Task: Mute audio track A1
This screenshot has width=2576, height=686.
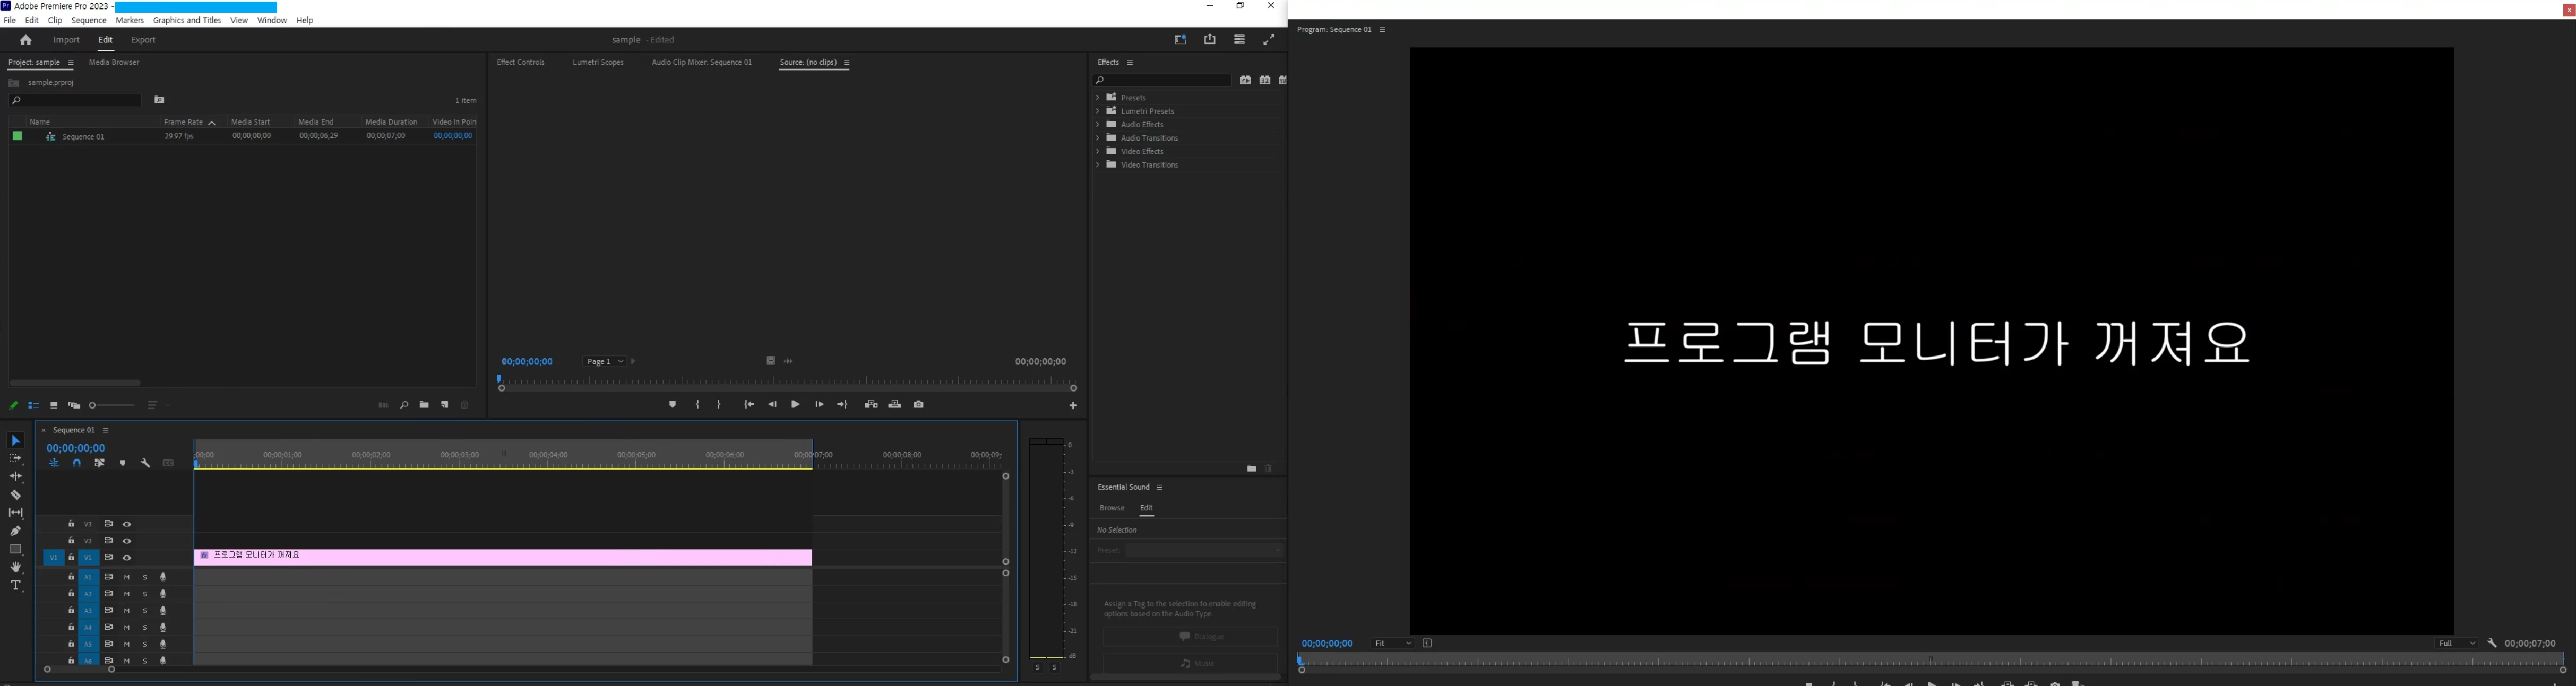Action: tap(127, 577)
